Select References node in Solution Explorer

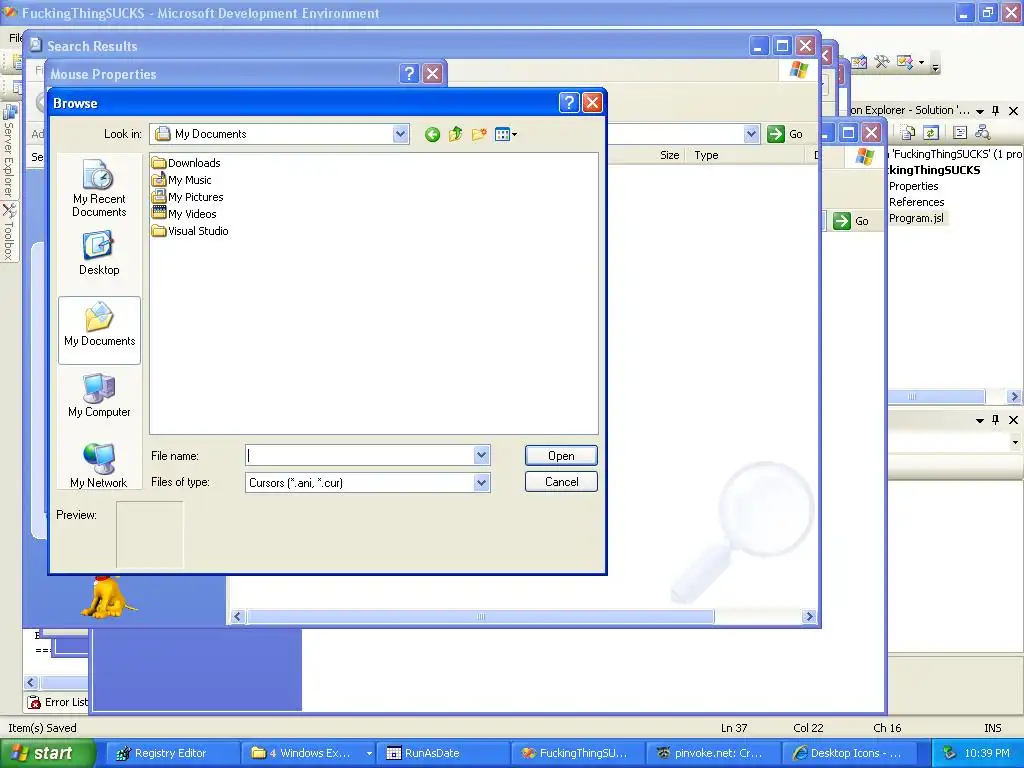[916, 202]
